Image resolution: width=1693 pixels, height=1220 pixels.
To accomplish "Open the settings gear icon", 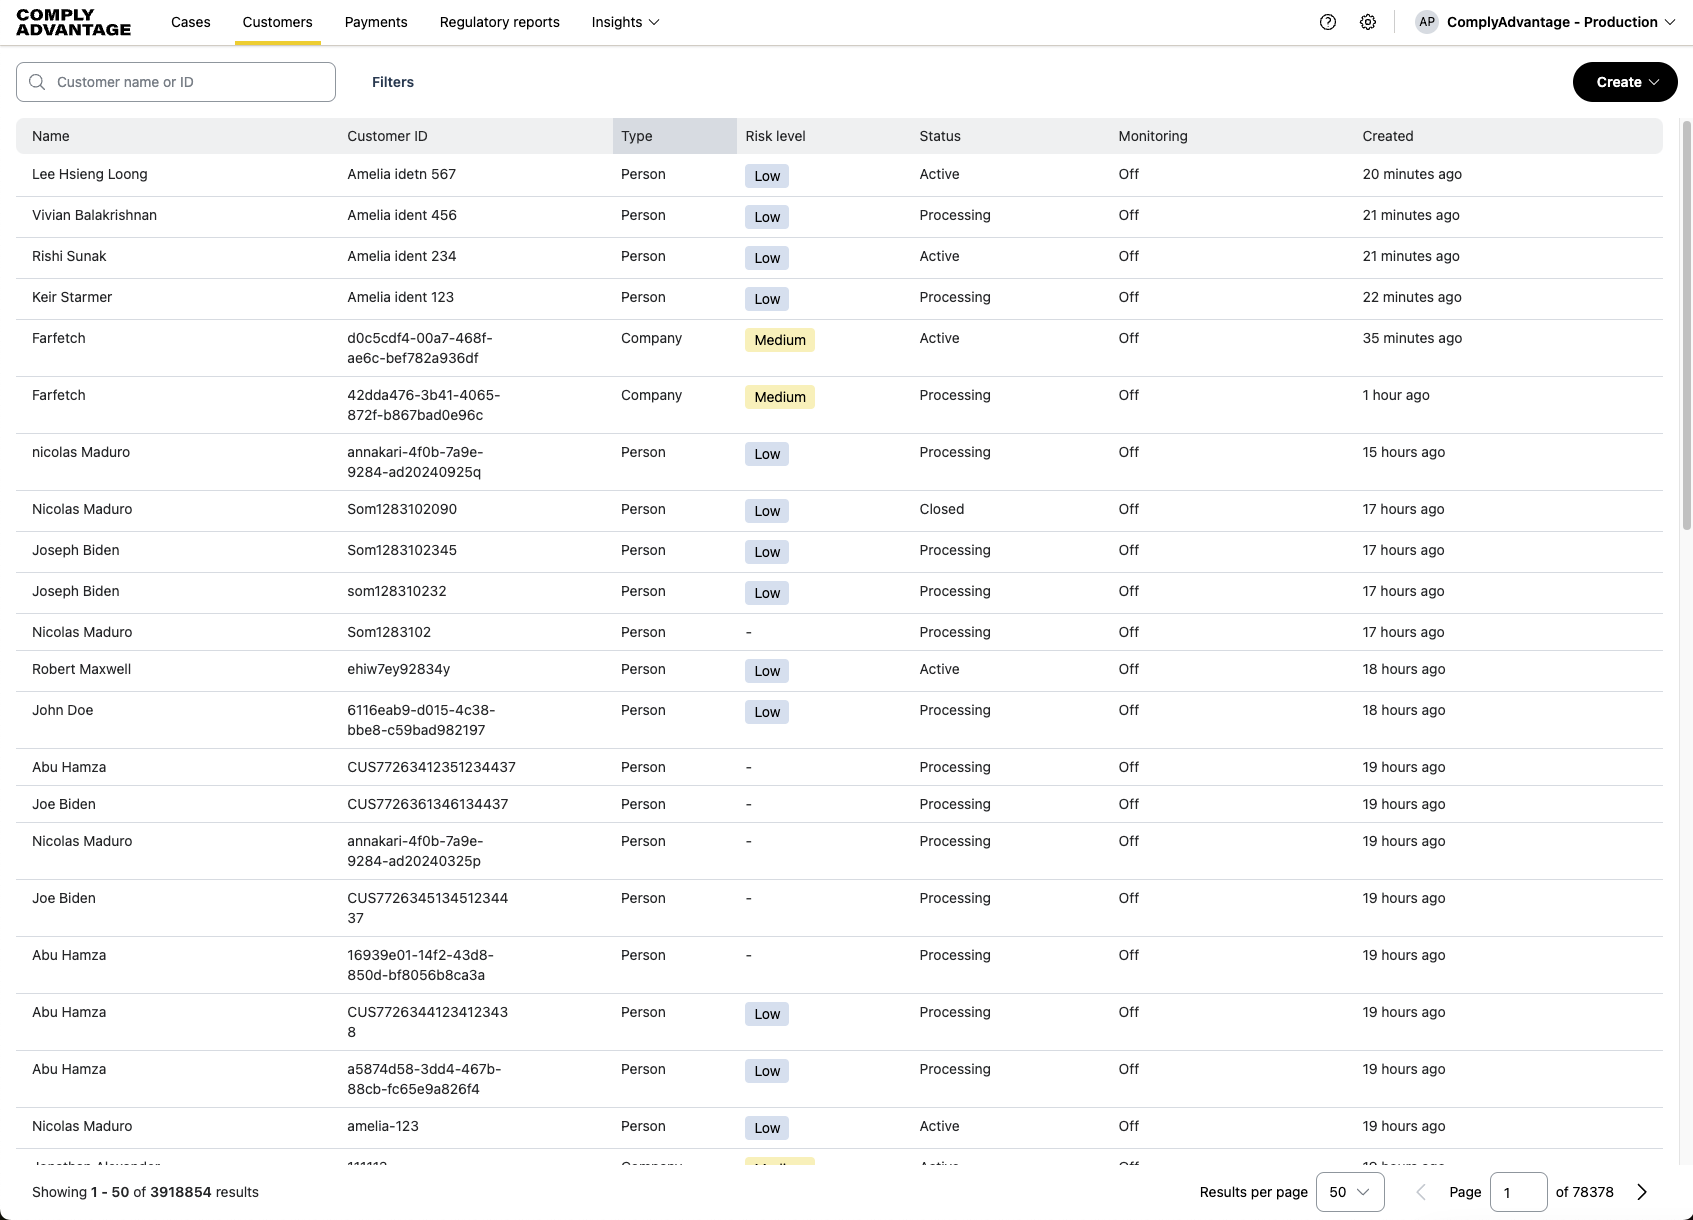I will (1368, 21).
